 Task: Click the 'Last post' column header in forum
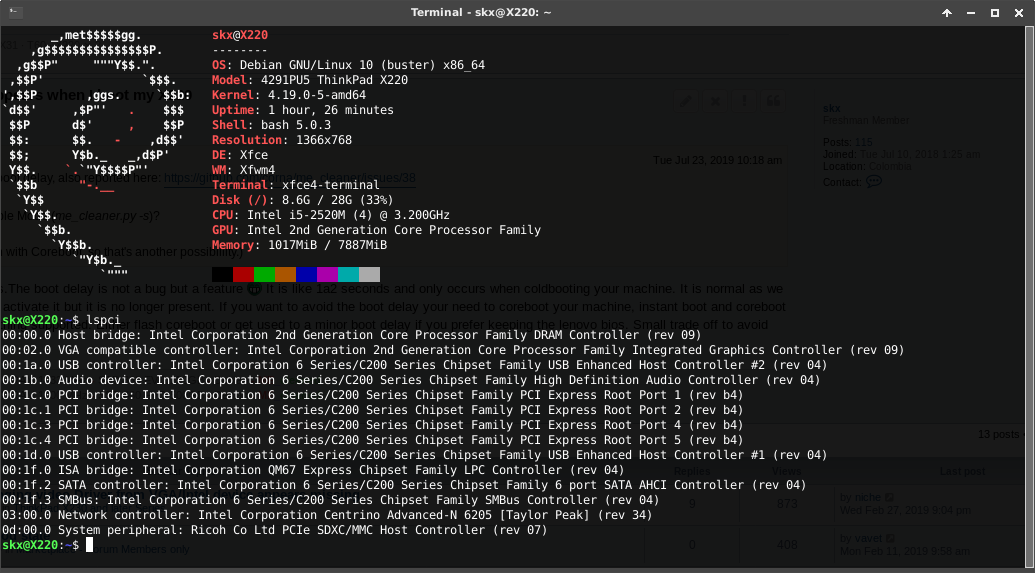tap(962, 471)
